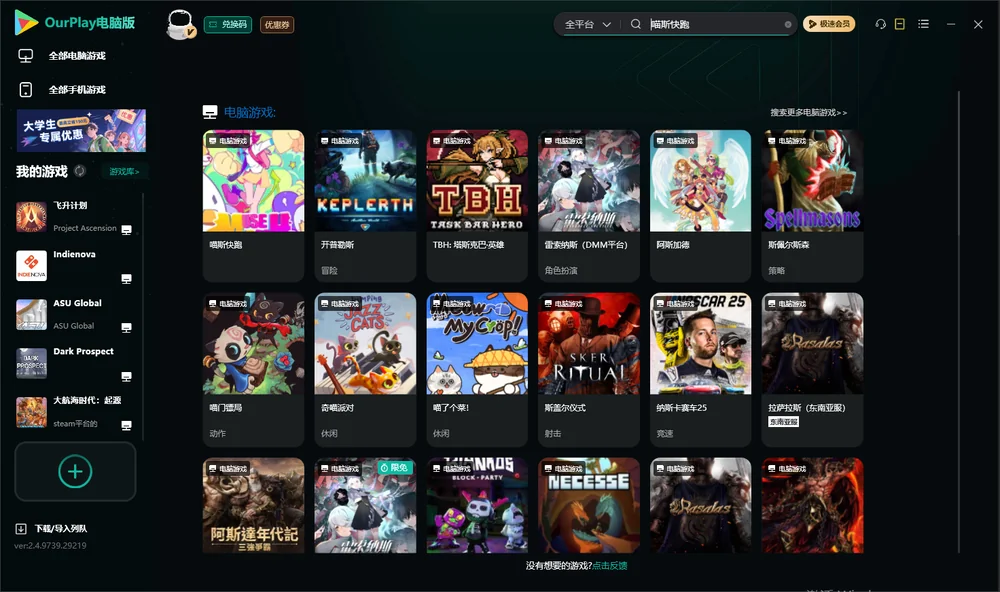Select ASU Global in my games list

(x=75, y=315)
